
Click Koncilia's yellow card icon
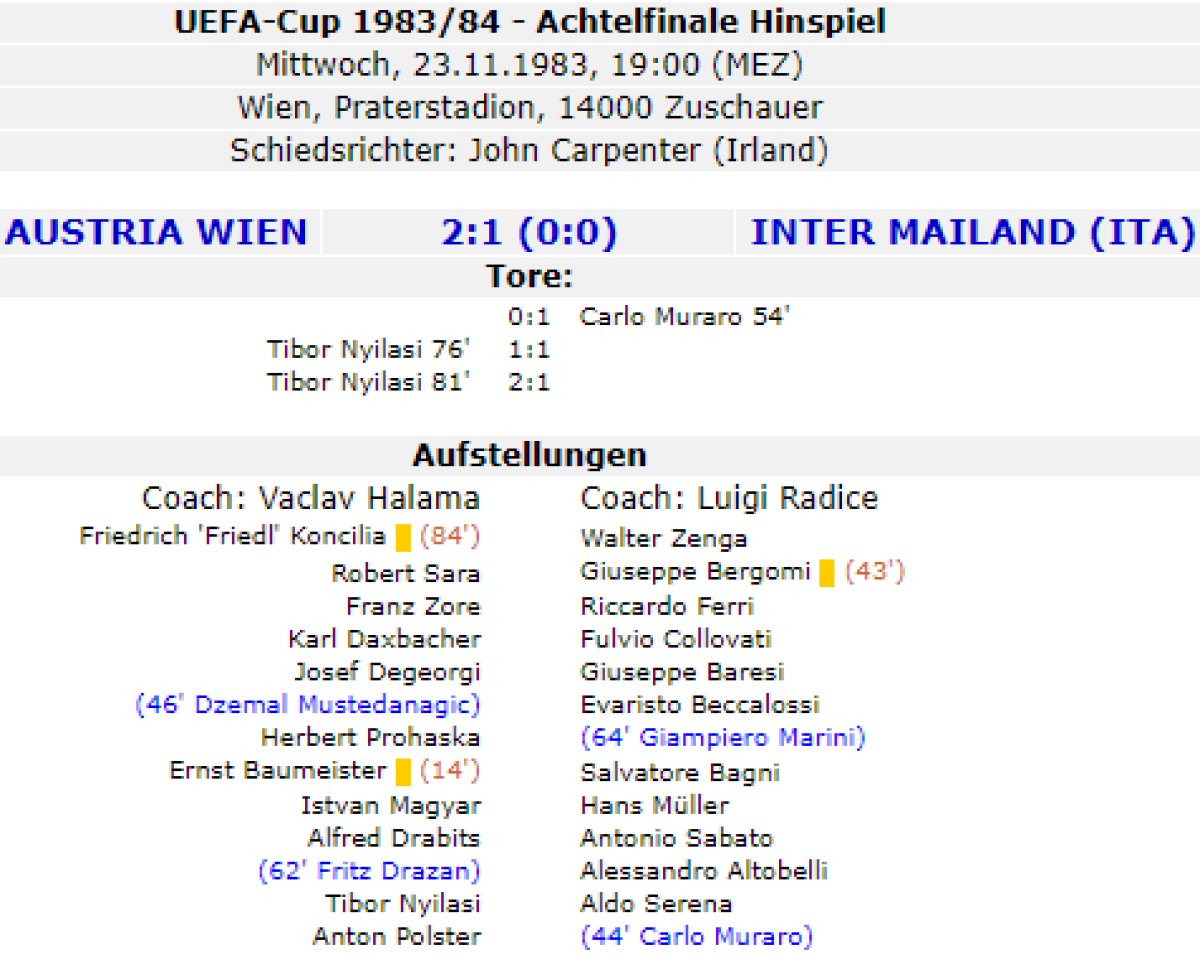pos(403,537)
